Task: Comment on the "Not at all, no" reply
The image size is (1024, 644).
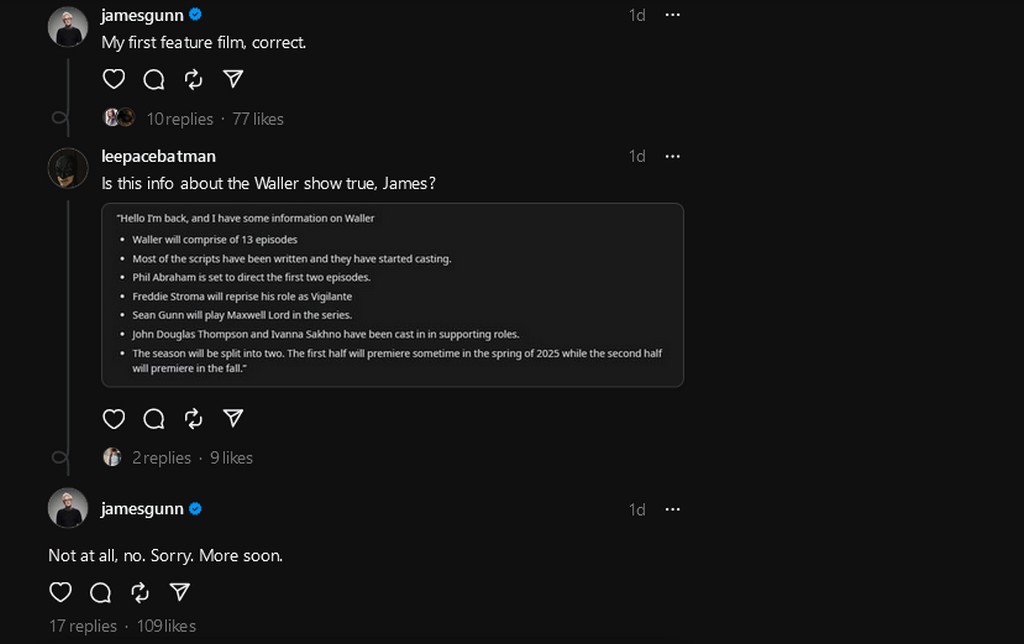Action: click(100, 592)
